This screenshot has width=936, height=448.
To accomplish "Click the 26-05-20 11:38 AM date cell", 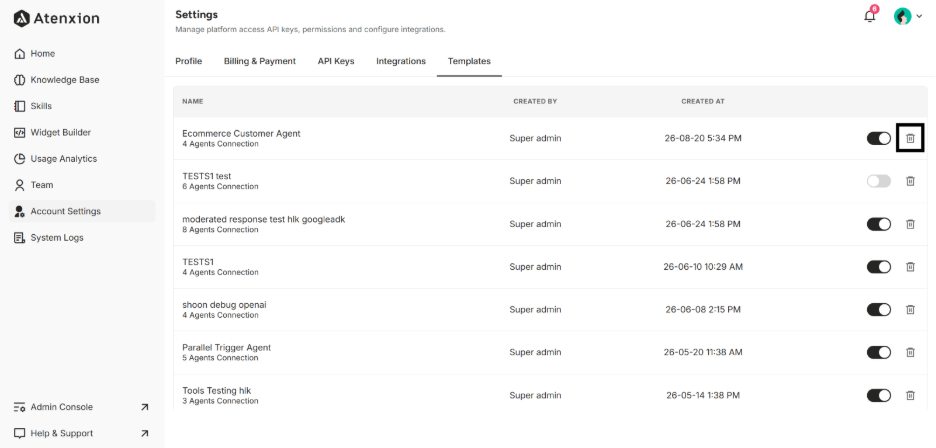I will 703,352.
